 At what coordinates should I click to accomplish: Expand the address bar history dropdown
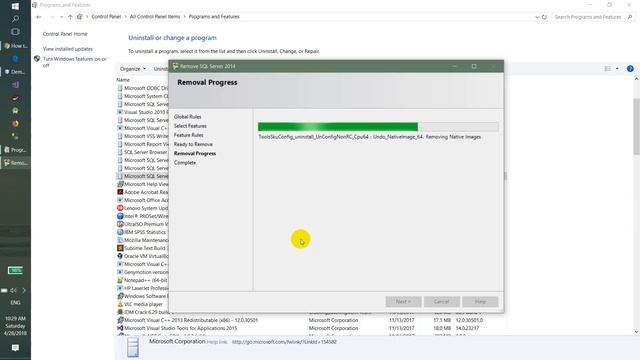537,17
